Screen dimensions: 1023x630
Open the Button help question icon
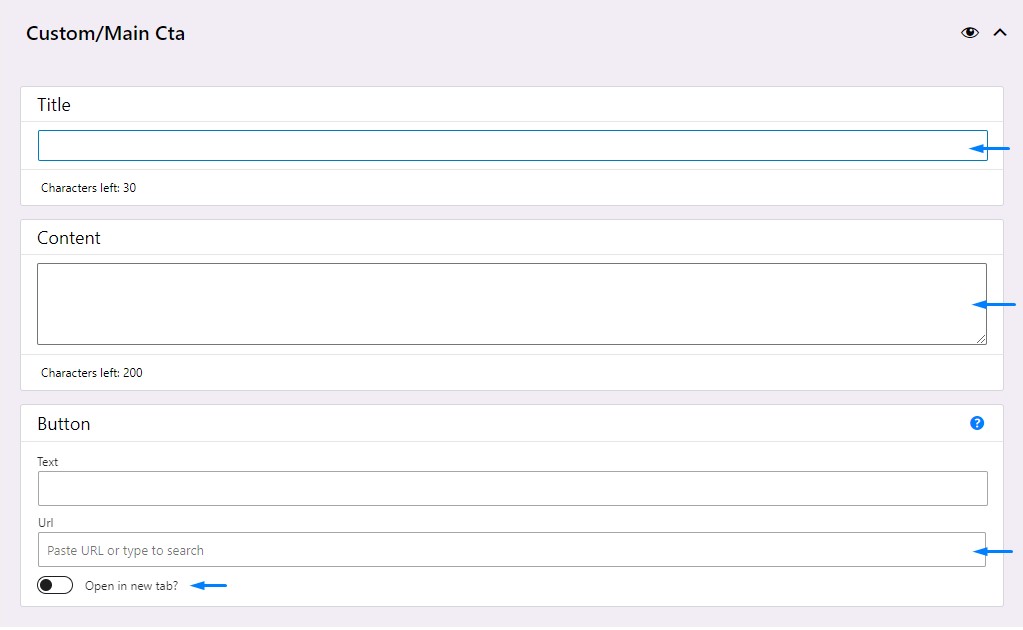(977, 423)
